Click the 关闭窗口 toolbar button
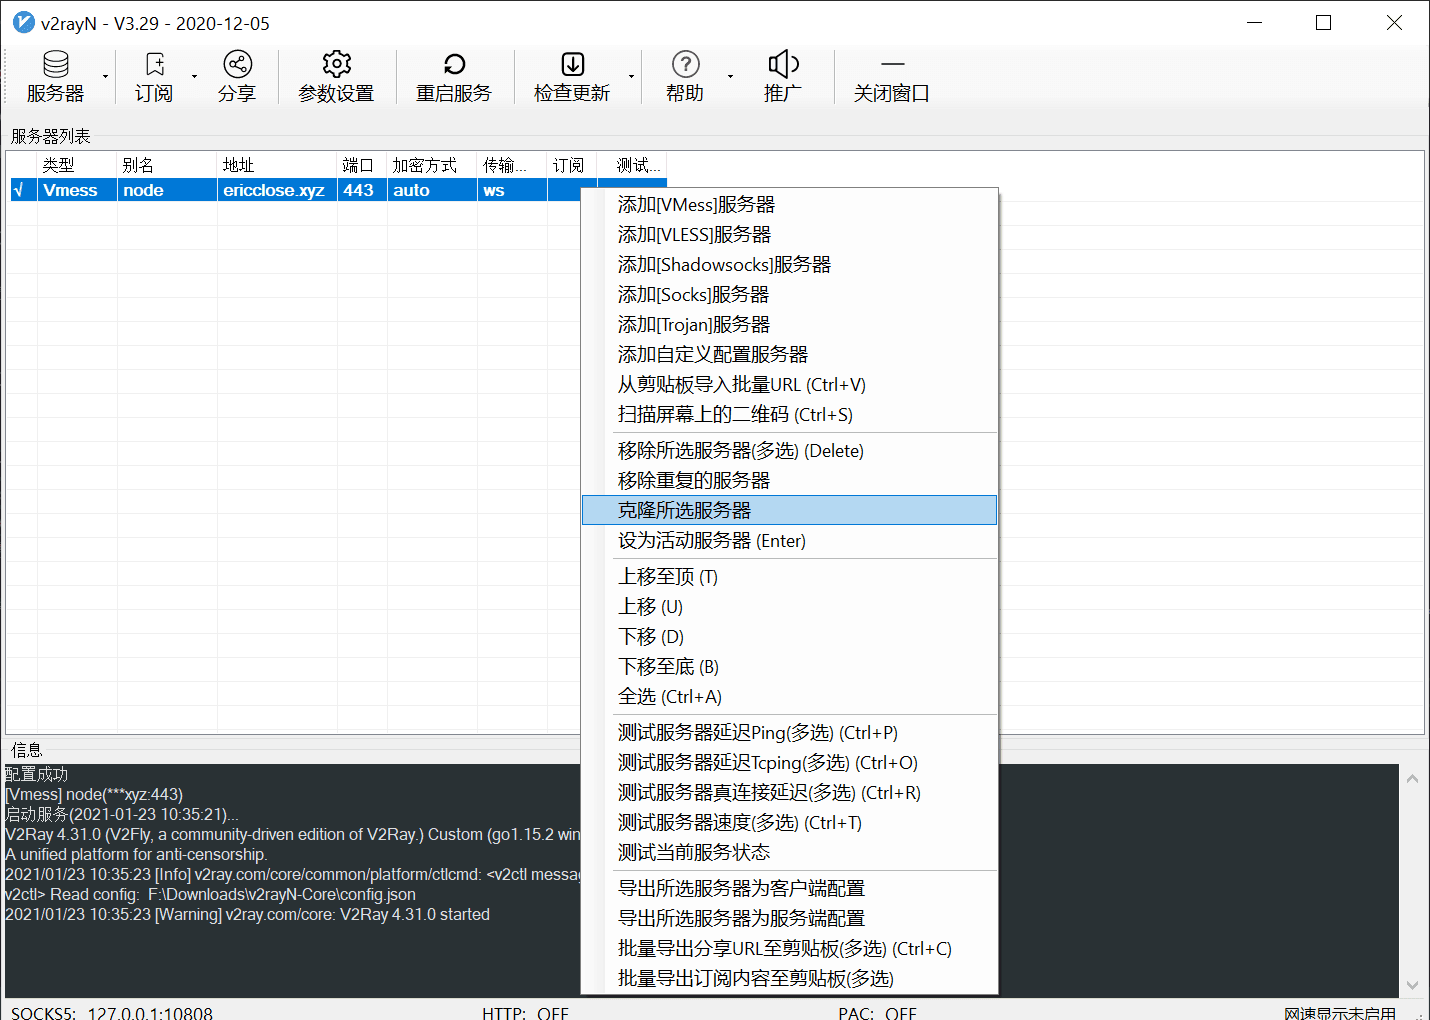Screen dimensions: 1430x1020 pos(892,78)
